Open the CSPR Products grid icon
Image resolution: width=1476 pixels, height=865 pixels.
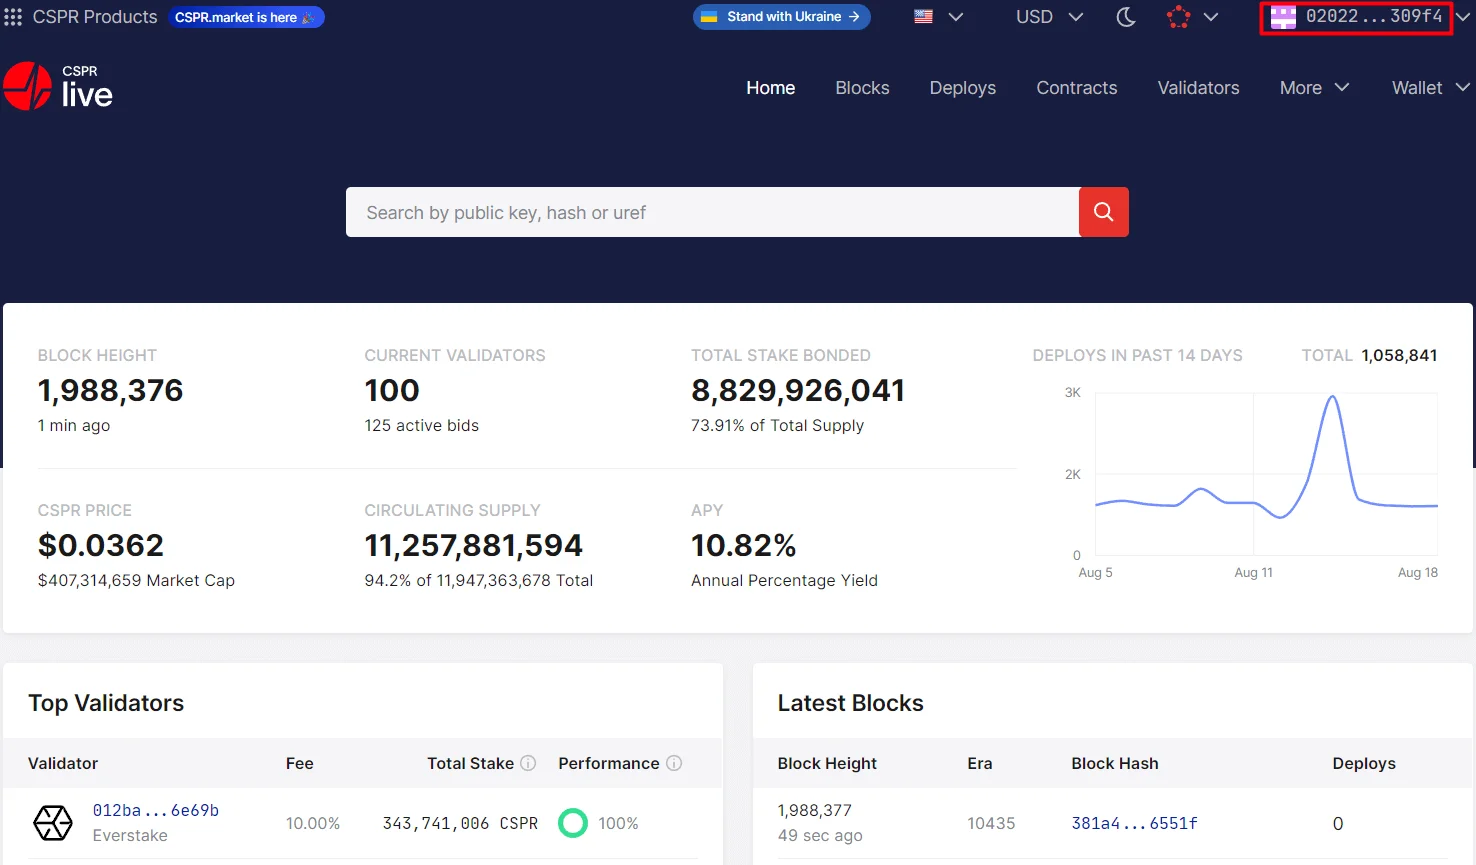coord(13,16)
